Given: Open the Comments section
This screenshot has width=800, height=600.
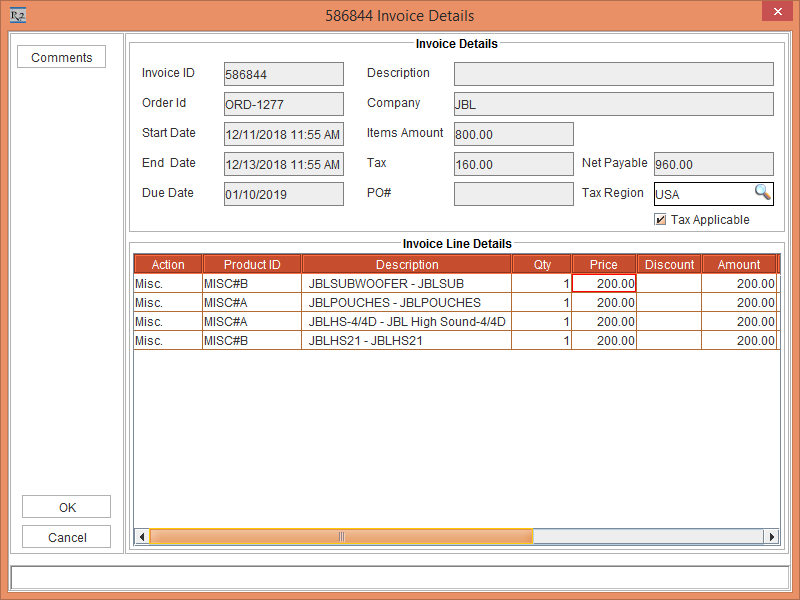Looking at the screenshot, I should tap(62, 58).
